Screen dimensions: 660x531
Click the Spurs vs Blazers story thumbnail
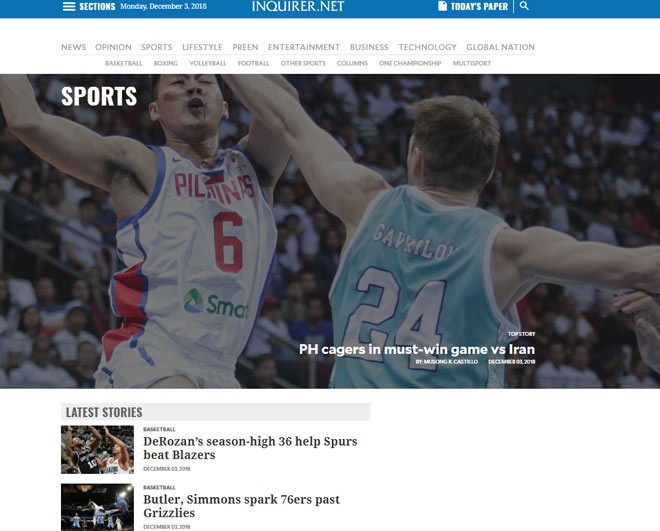98,450
